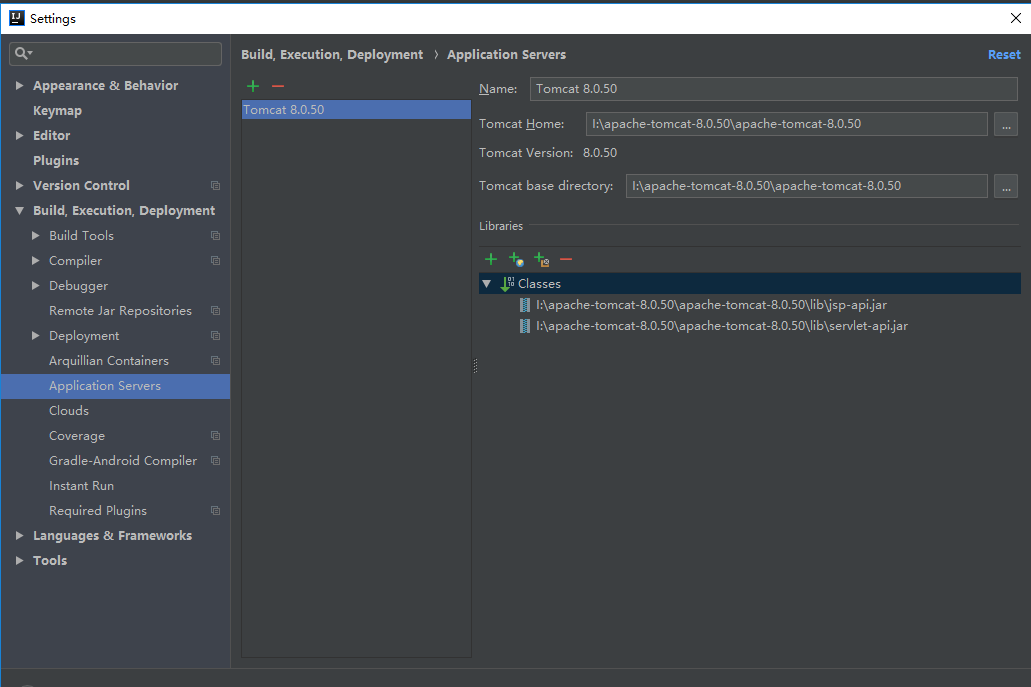Add a library with the green plus
1031x687 pixels.
tap(491, 259)
